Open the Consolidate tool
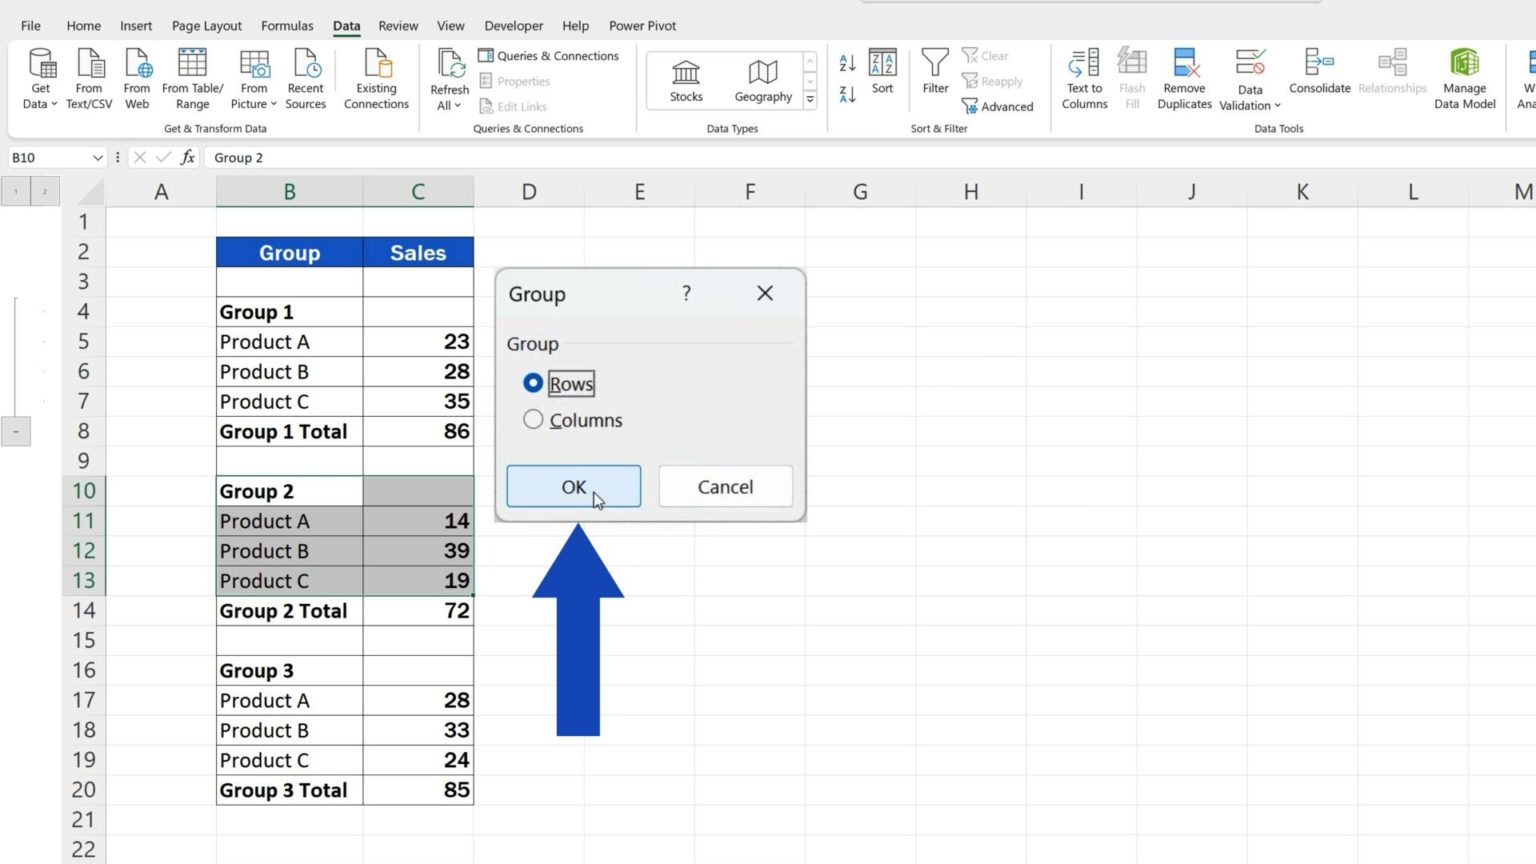1536x864 pixels. coord(1320,72)
